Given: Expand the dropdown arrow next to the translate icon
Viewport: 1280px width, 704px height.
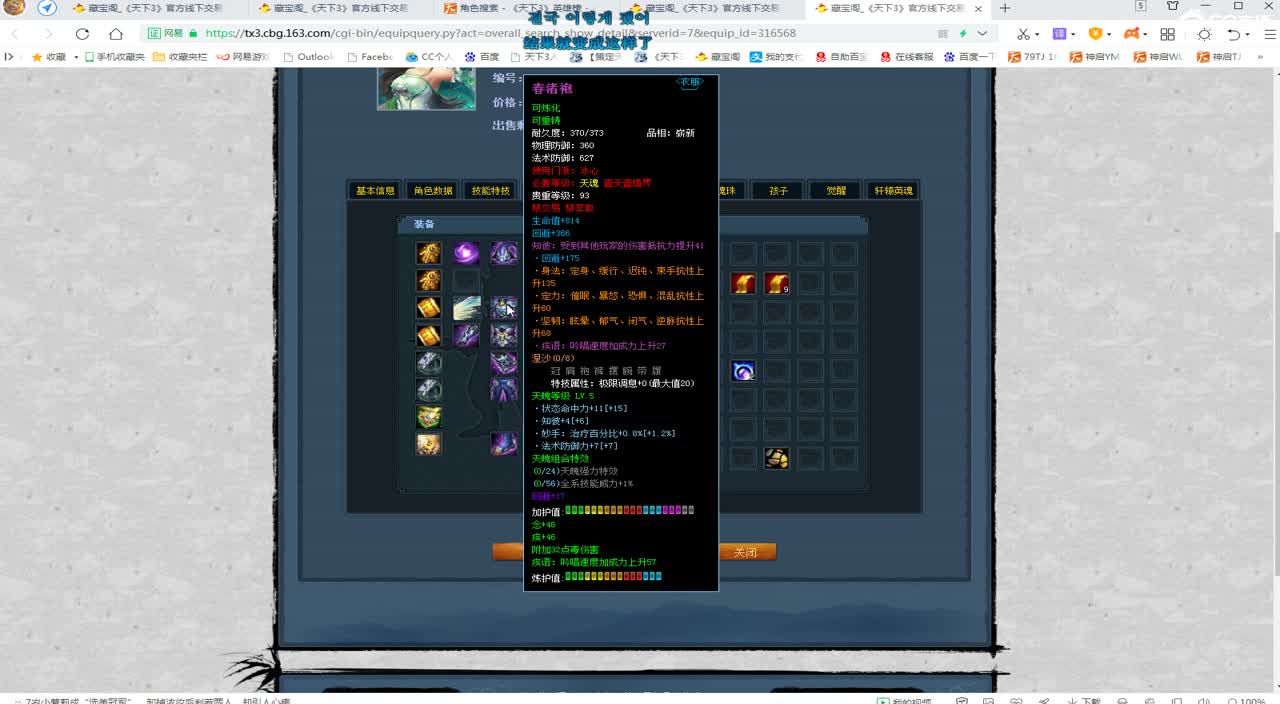Looking at the screenshot, I should coord(1073,34).
